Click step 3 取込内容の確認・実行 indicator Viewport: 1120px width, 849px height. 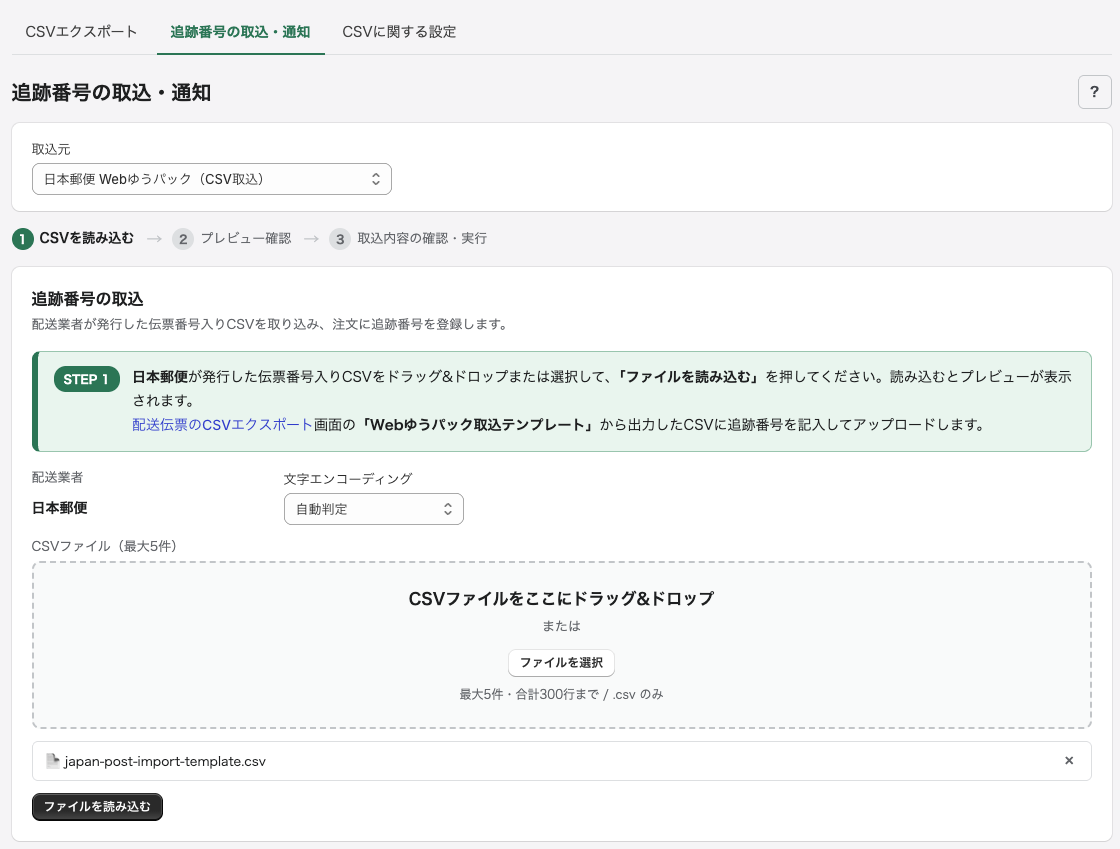pyautogui.click(x=409, y=238)
